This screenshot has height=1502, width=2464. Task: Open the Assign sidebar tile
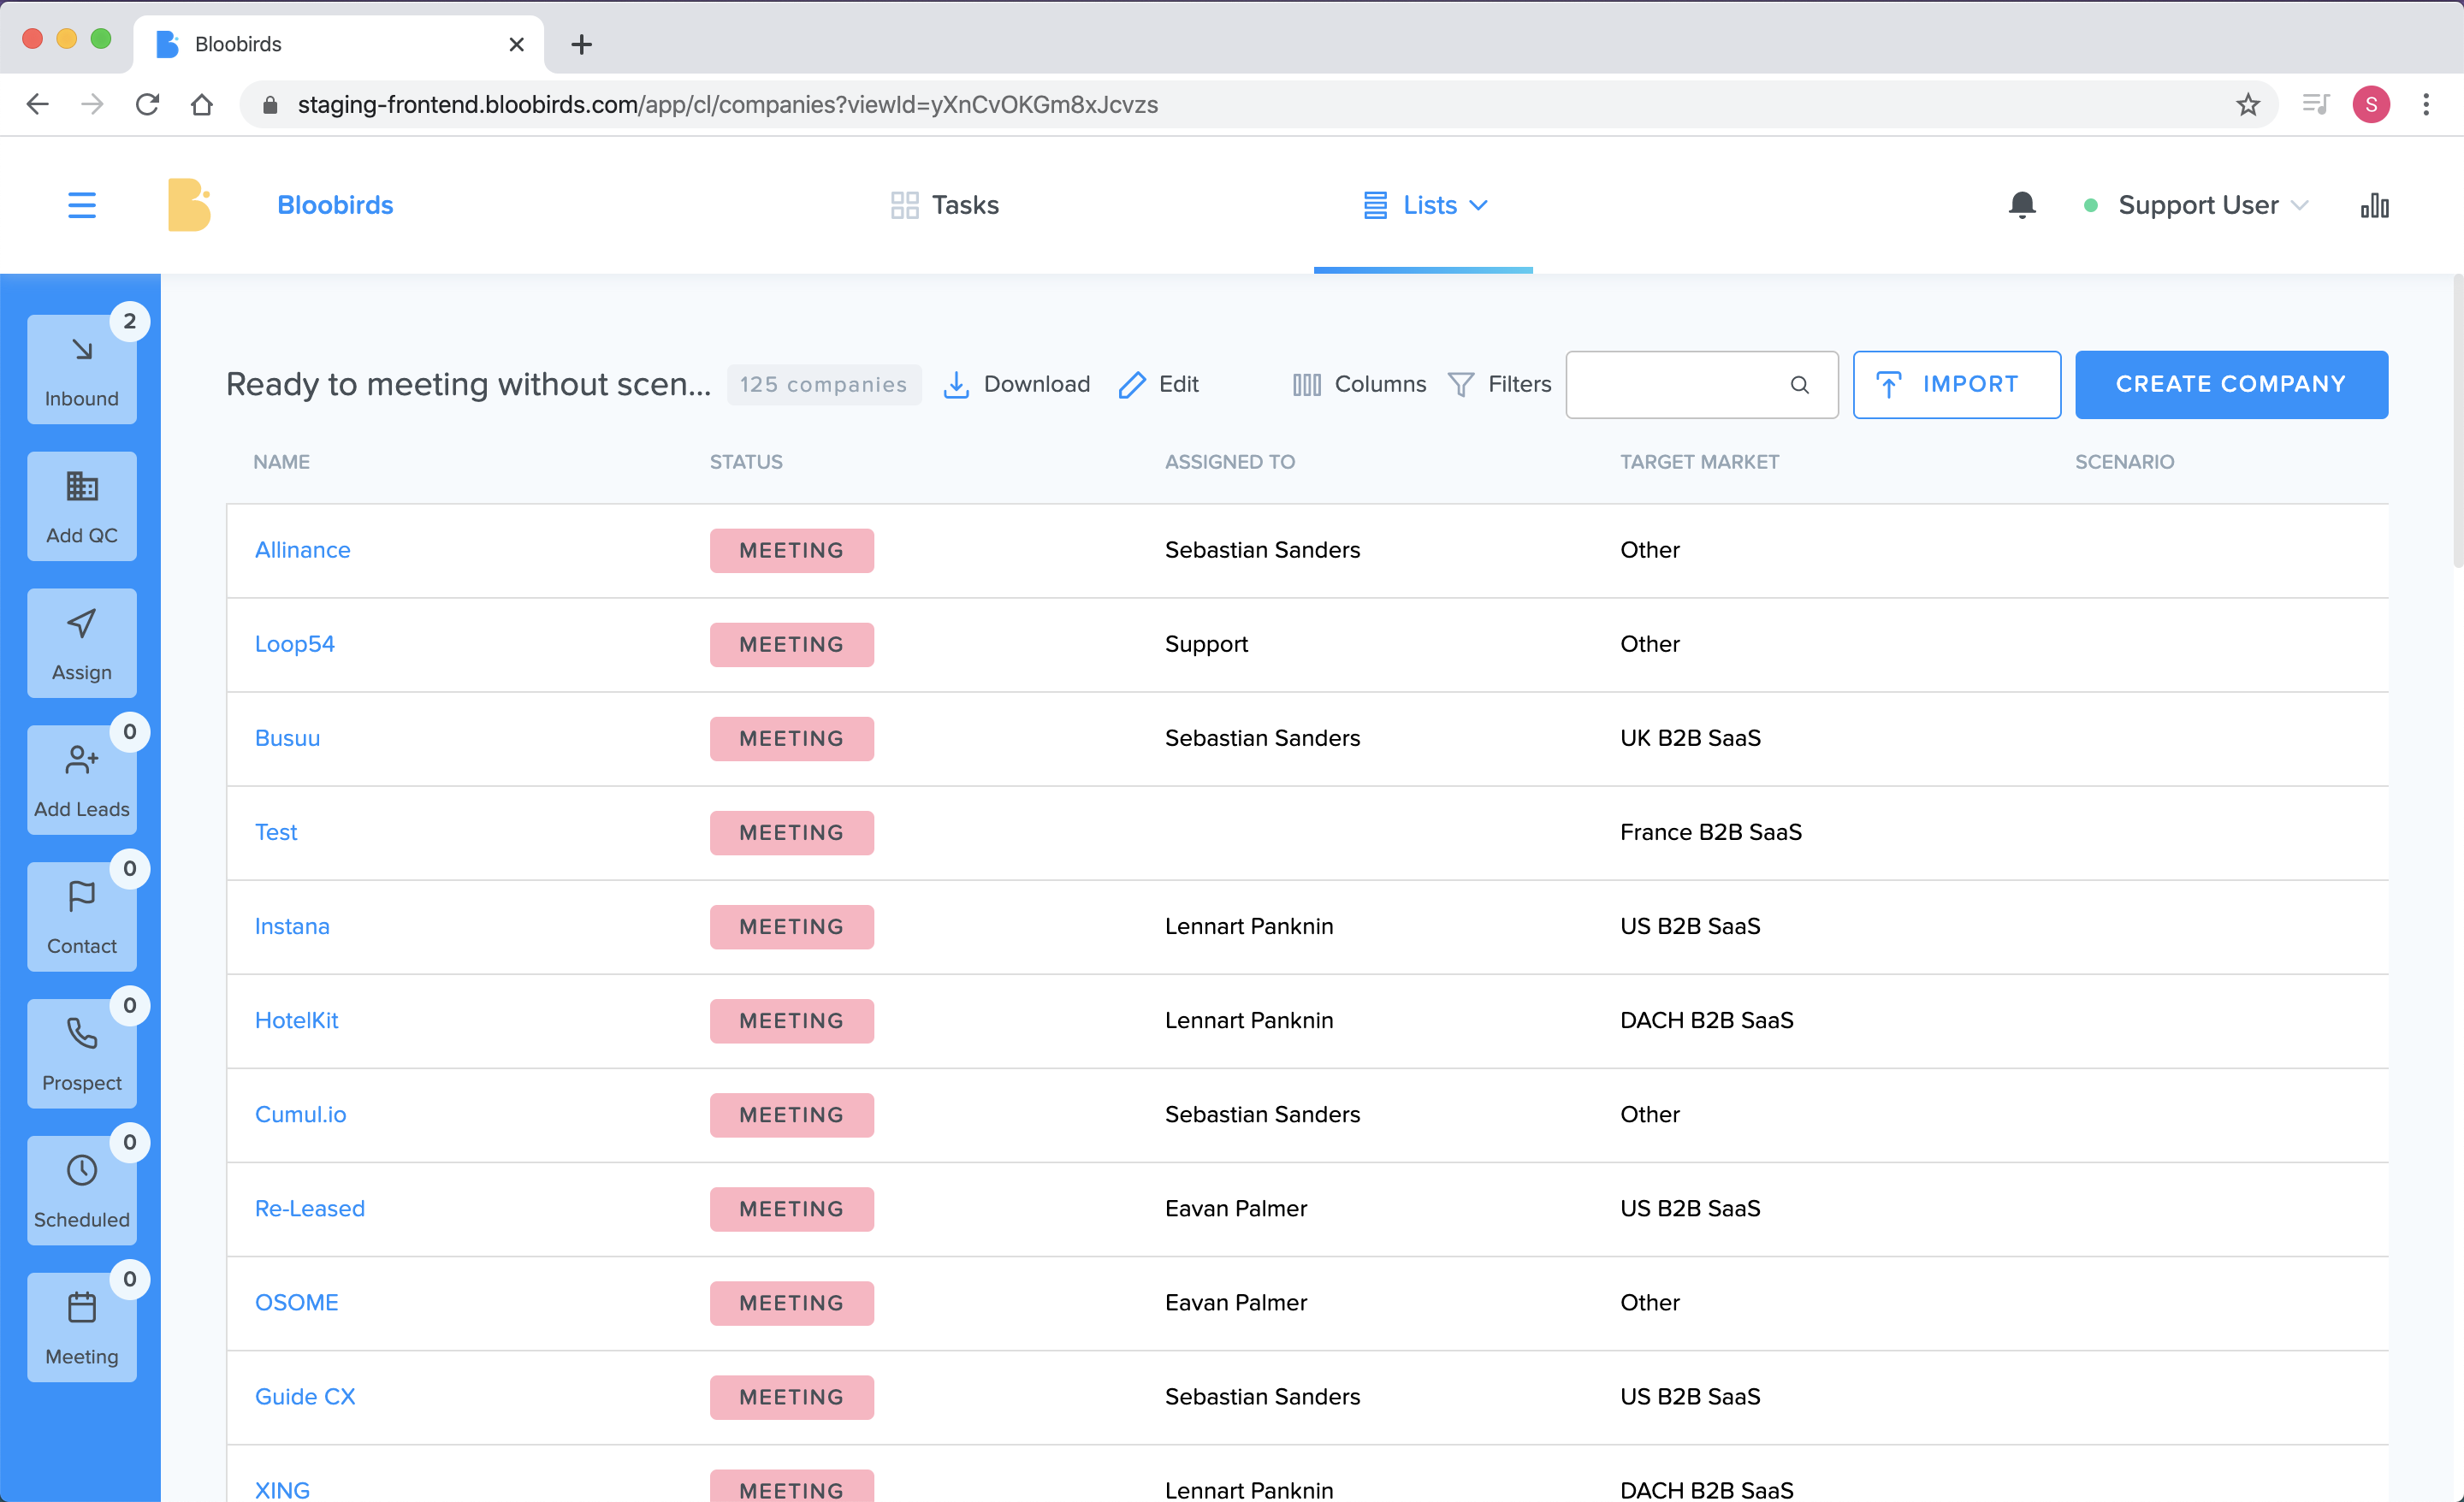point(82,643)
